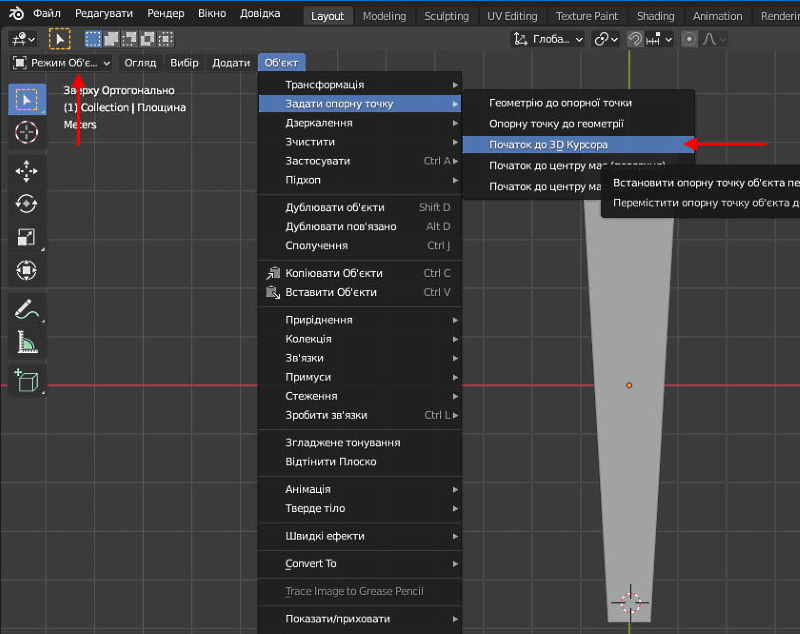Open the snapping options dropdown

659,39
